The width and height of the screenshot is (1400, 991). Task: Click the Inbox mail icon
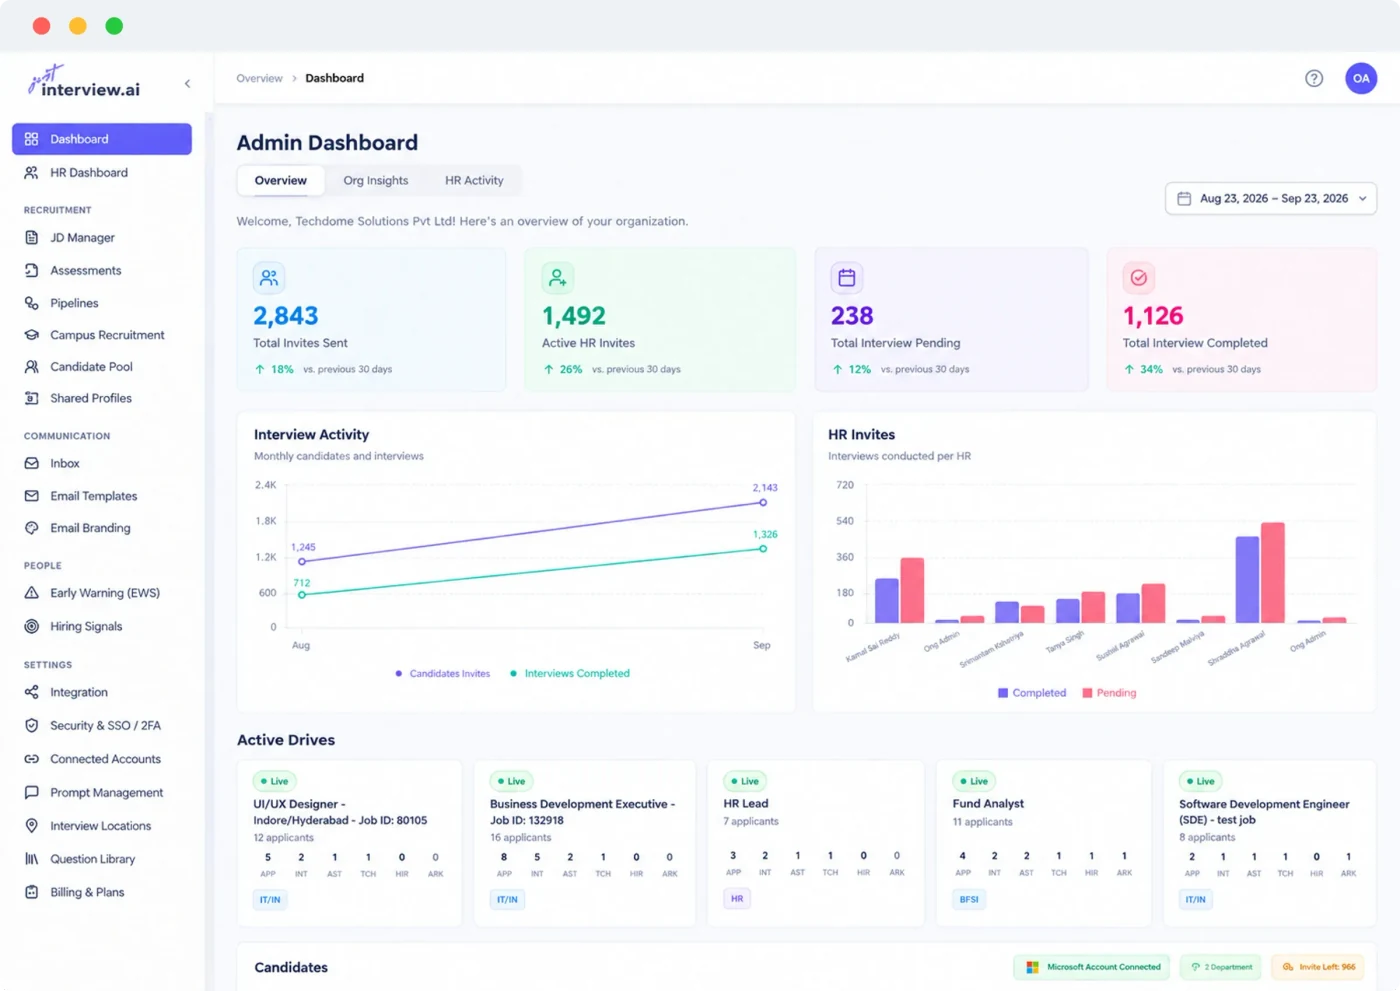tap(32, 464)
